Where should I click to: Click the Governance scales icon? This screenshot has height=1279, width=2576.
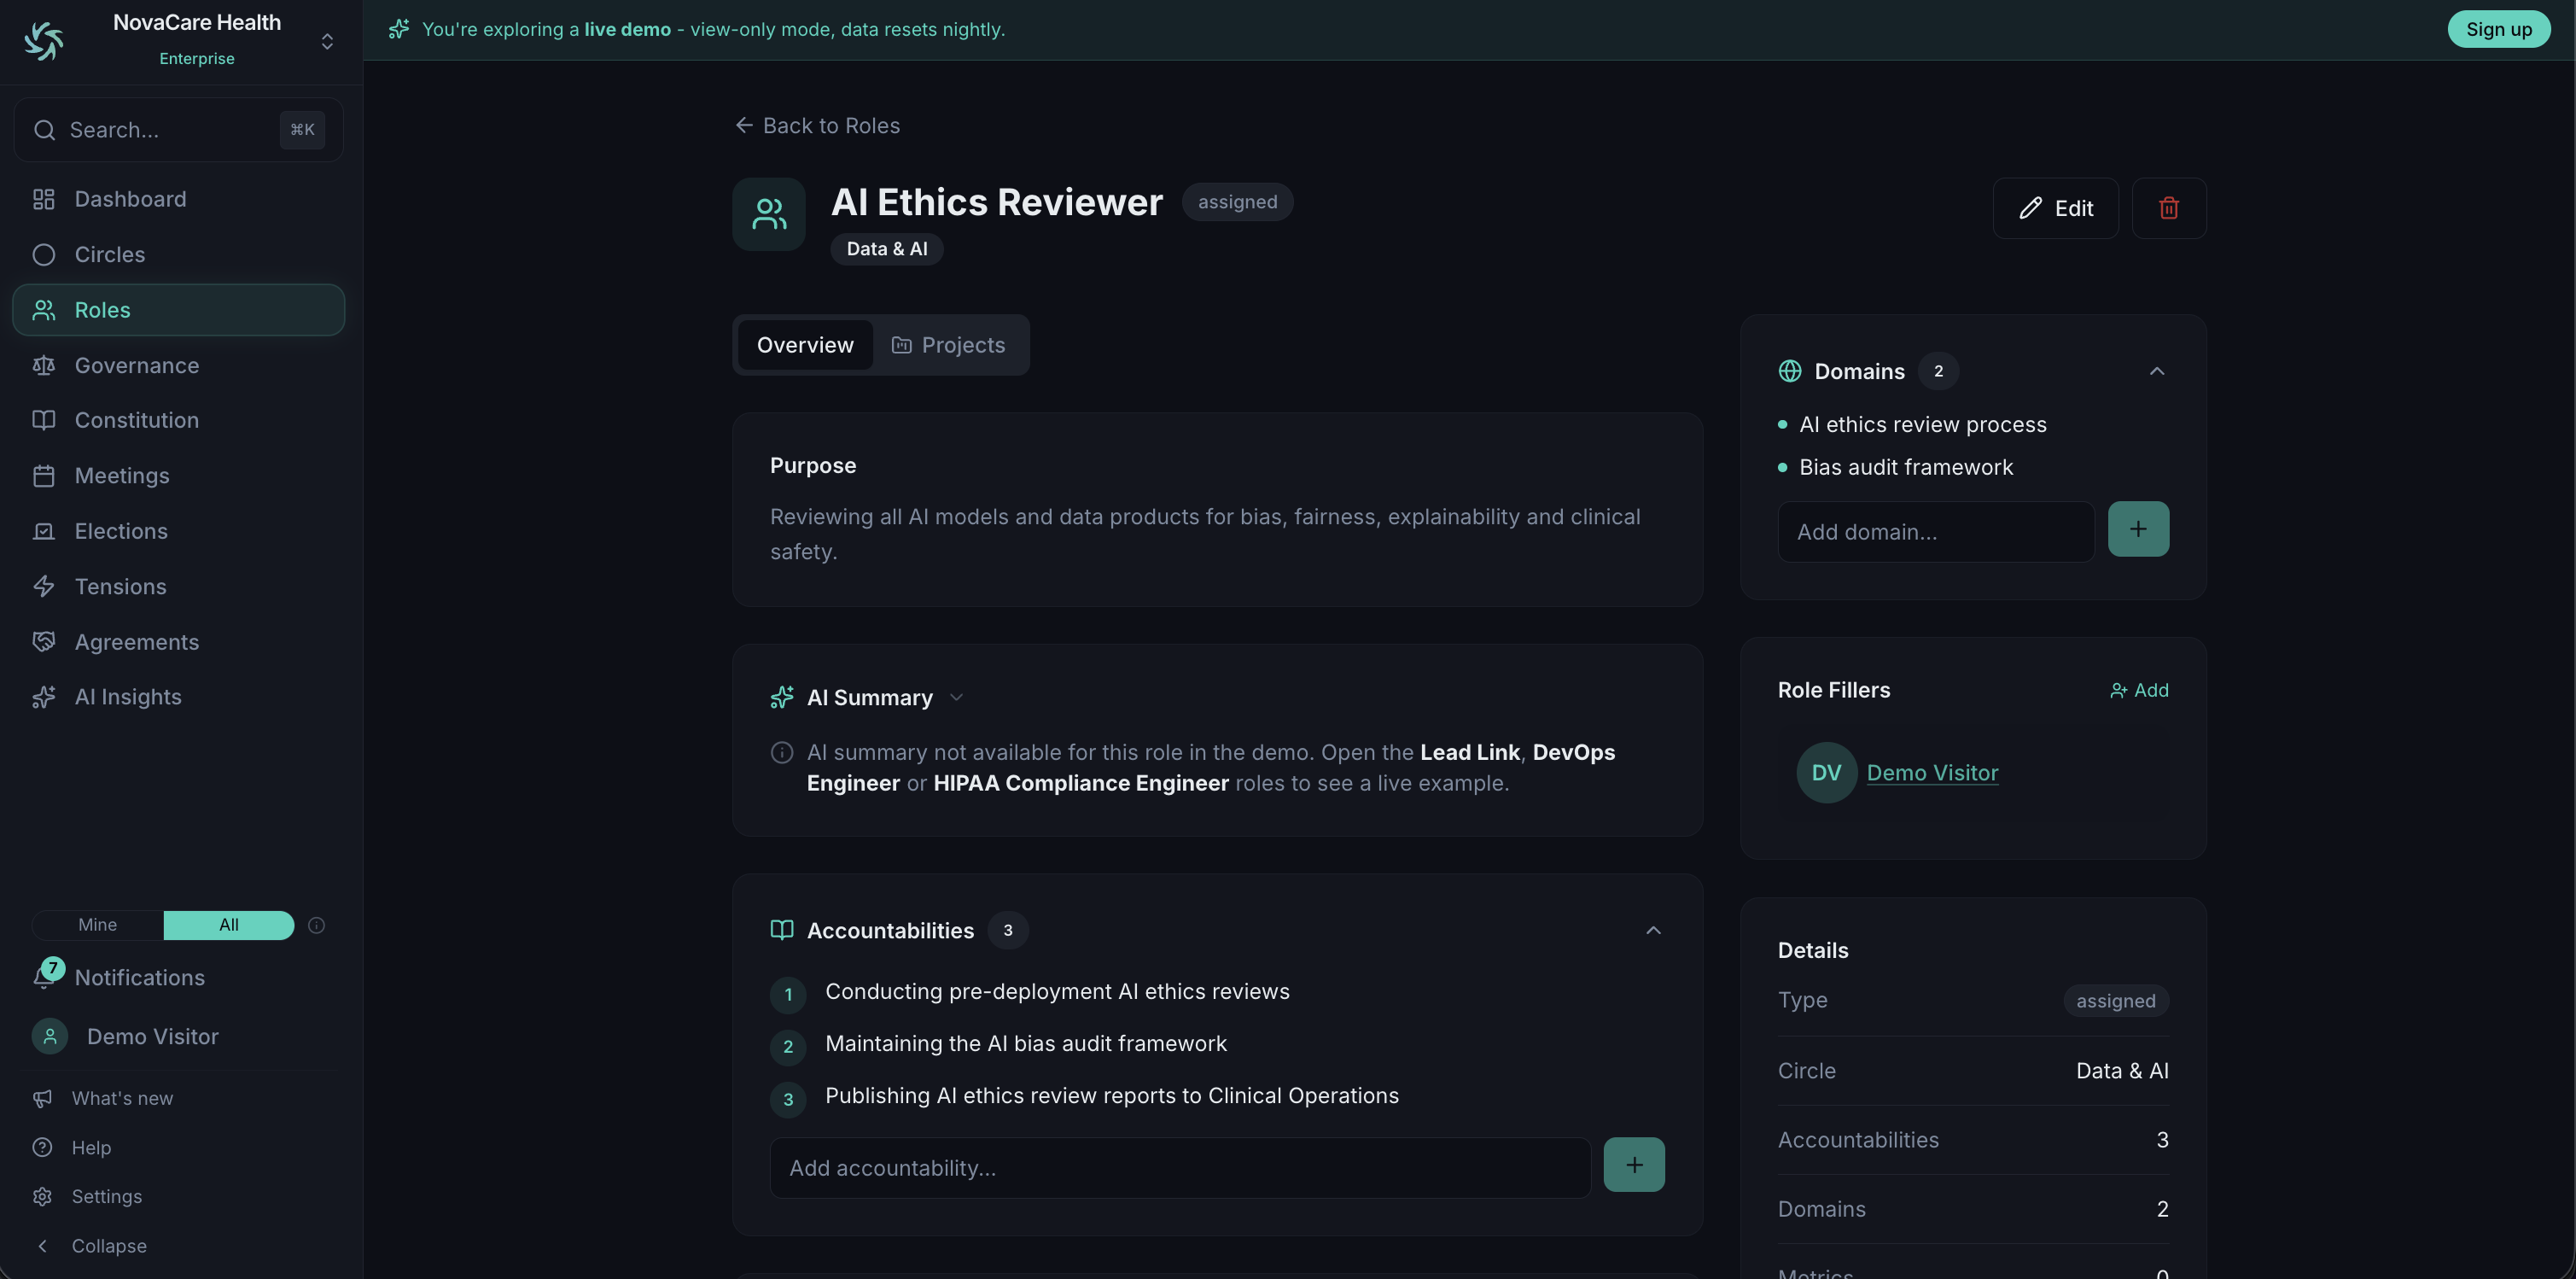(43, 365)
